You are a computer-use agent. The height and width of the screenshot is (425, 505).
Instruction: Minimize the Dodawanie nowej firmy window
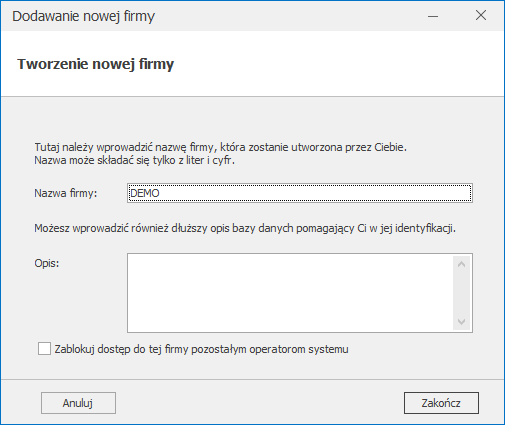pyautogui.click(x=433, y=16)
